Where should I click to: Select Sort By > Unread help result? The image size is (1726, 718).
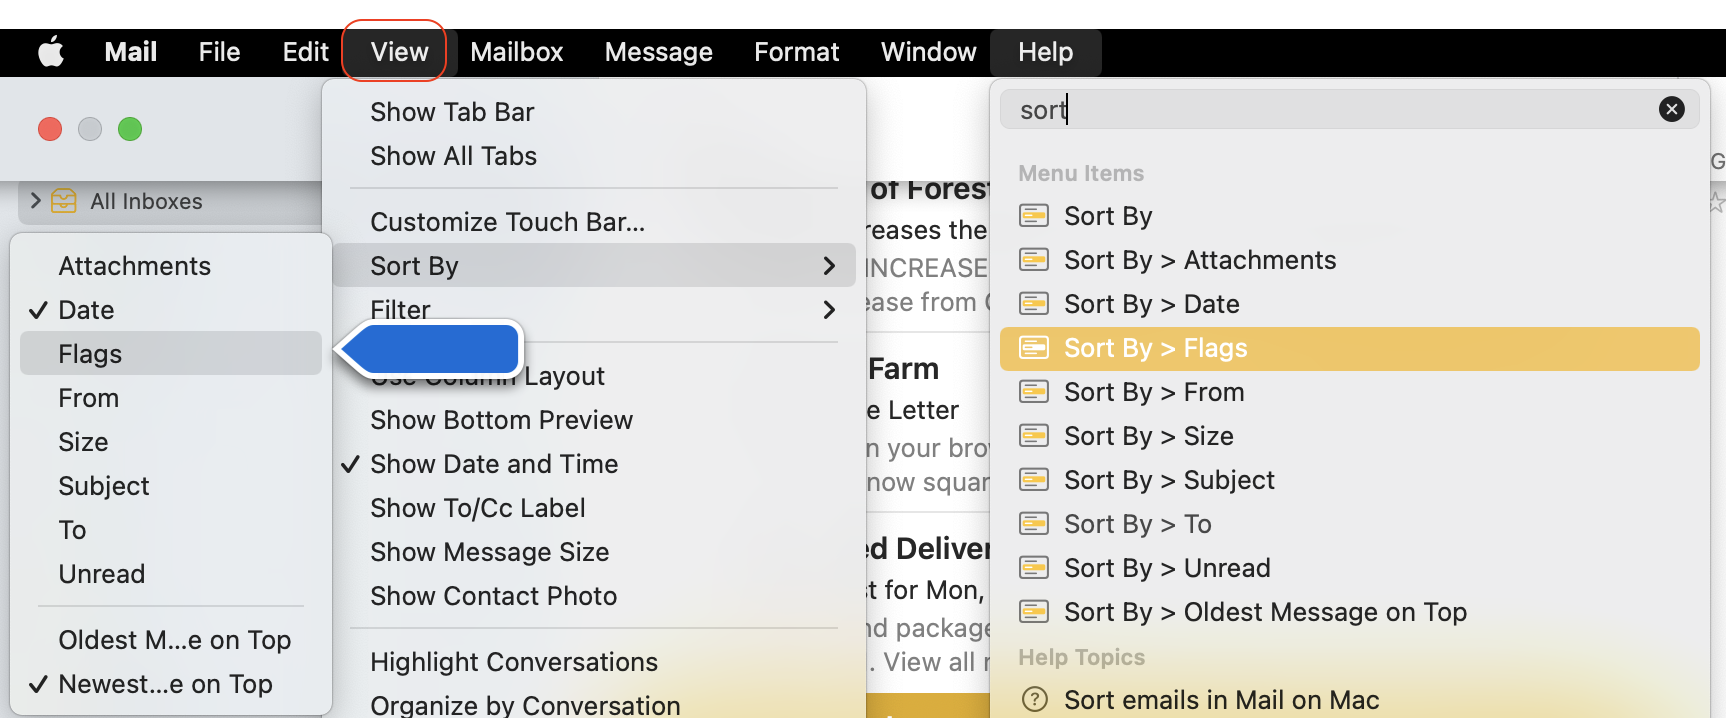[x=1349, y=568]
